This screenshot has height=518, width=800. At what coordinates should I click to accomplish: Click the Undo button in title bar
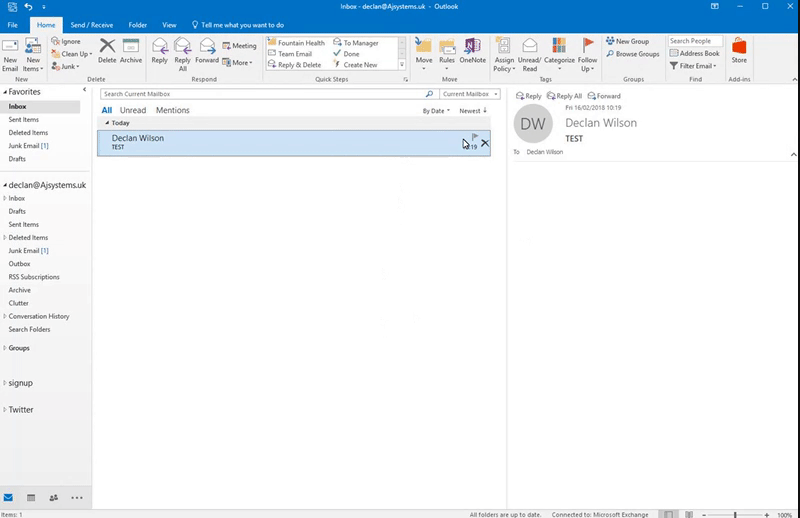tap(29, 7)
